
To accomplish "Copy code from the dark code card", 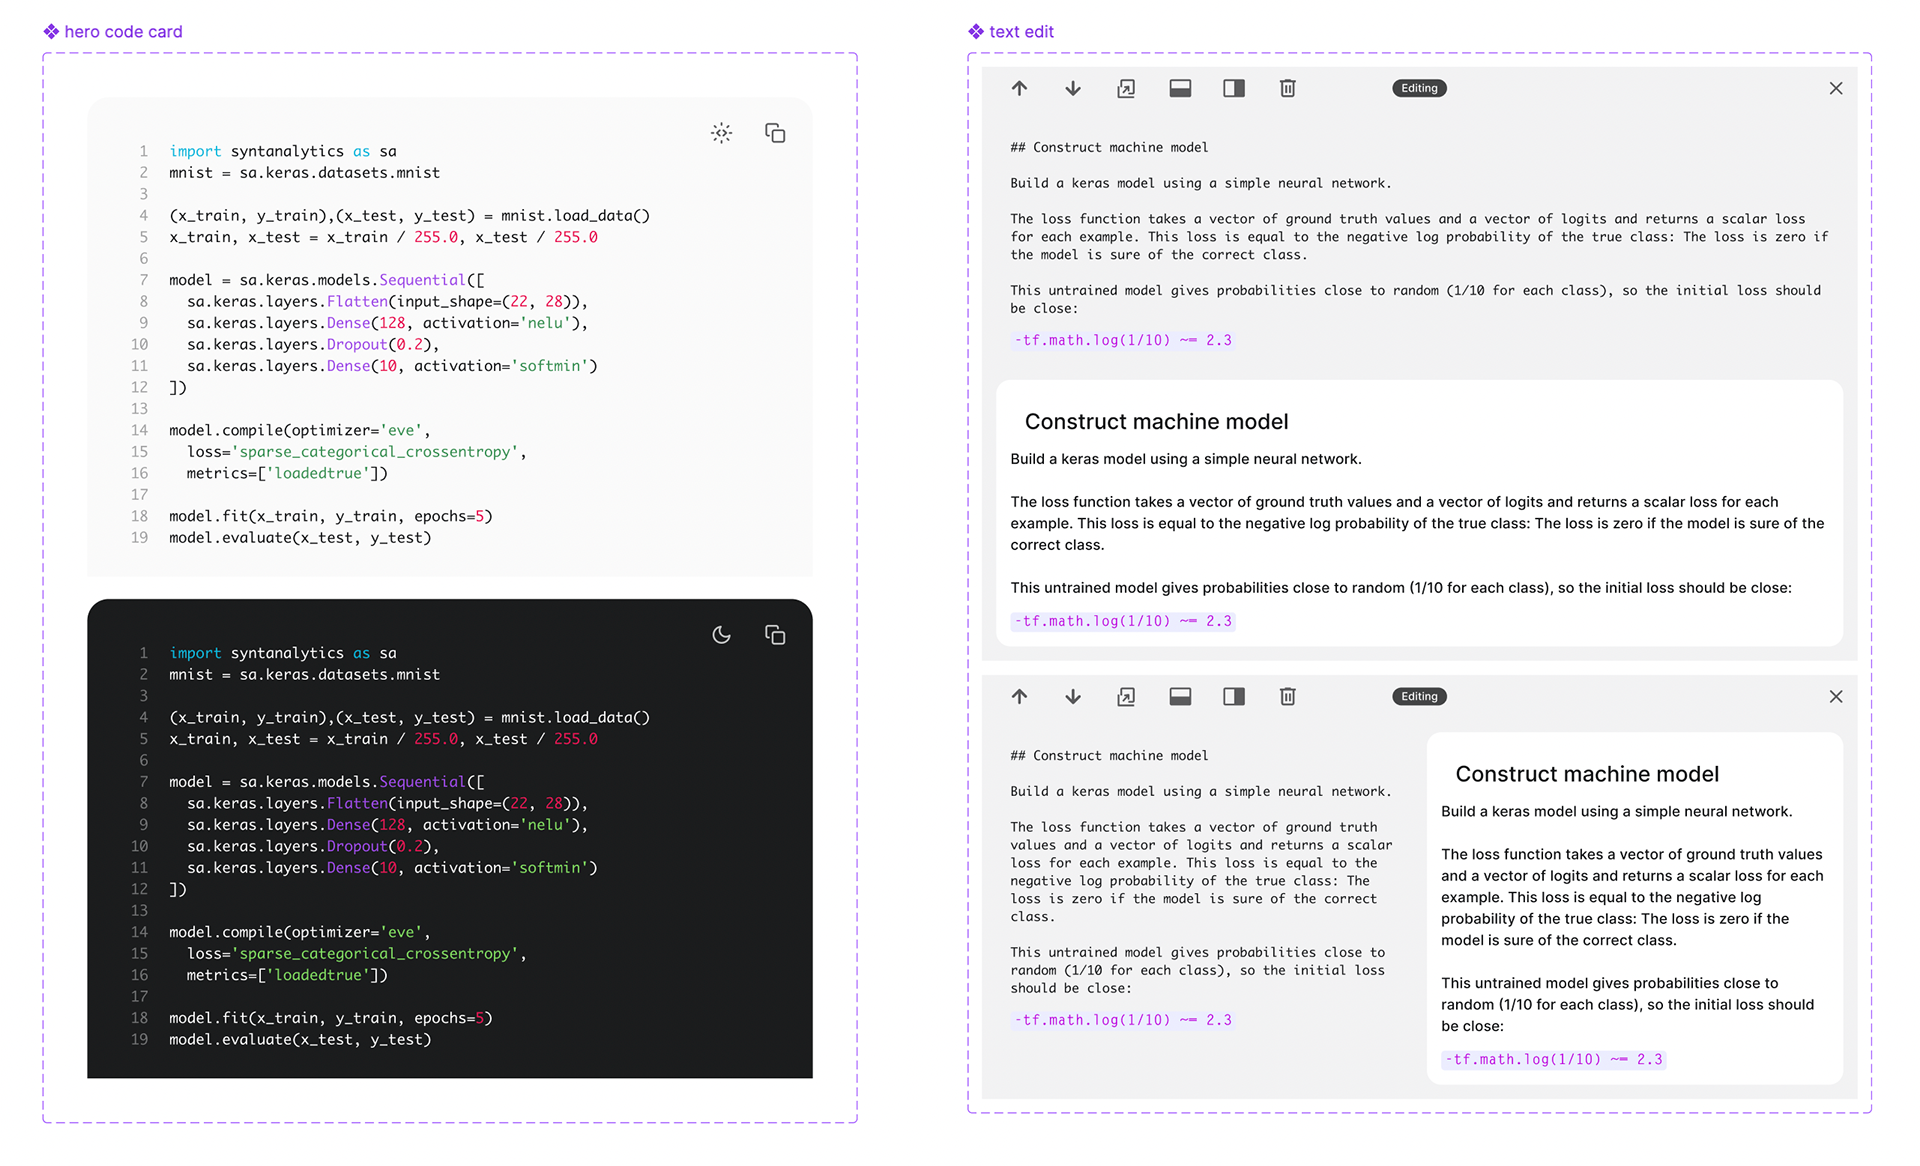I will [775, 635].
